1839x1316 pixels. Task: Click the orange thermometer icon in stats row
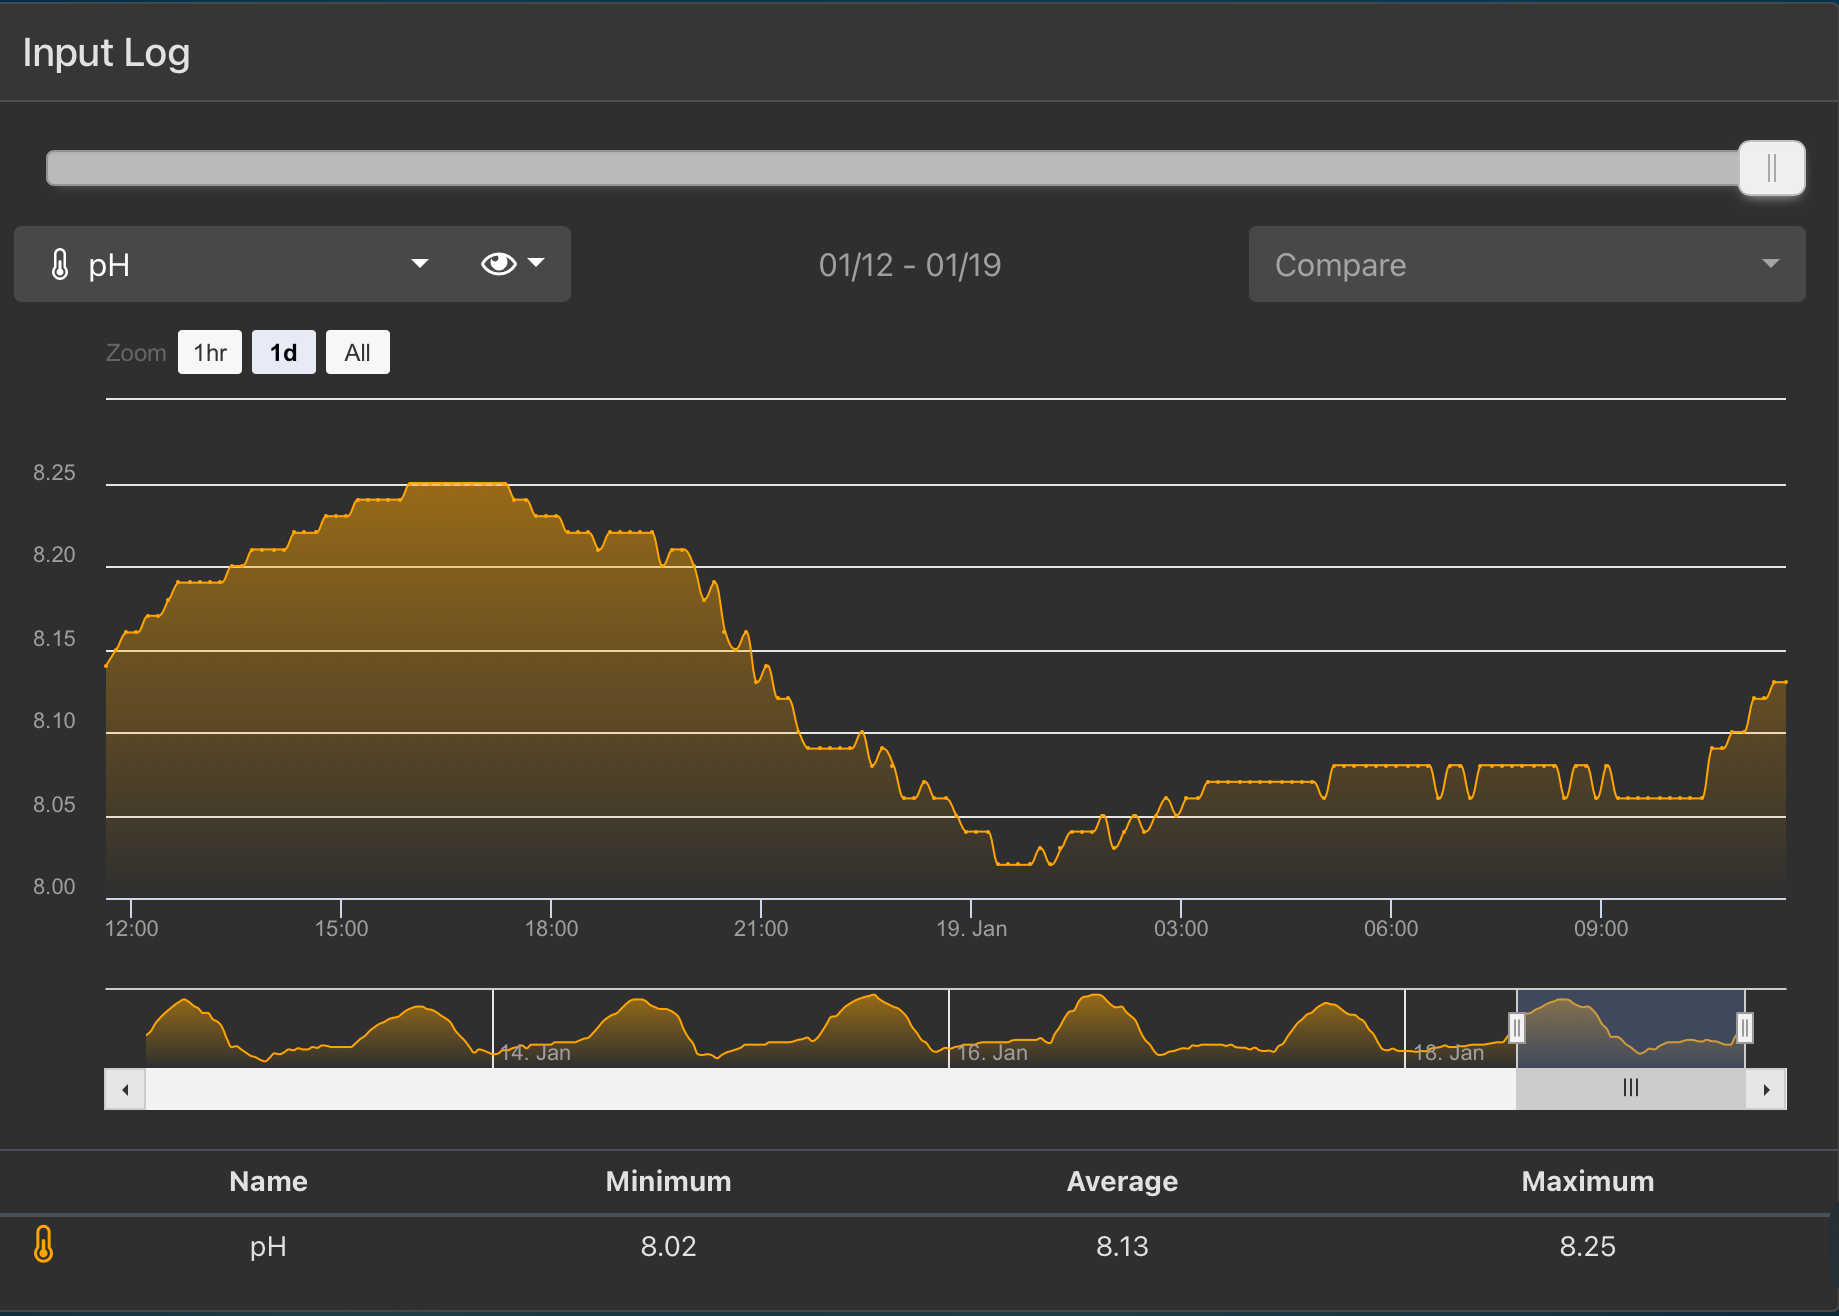pos(44,1244)
